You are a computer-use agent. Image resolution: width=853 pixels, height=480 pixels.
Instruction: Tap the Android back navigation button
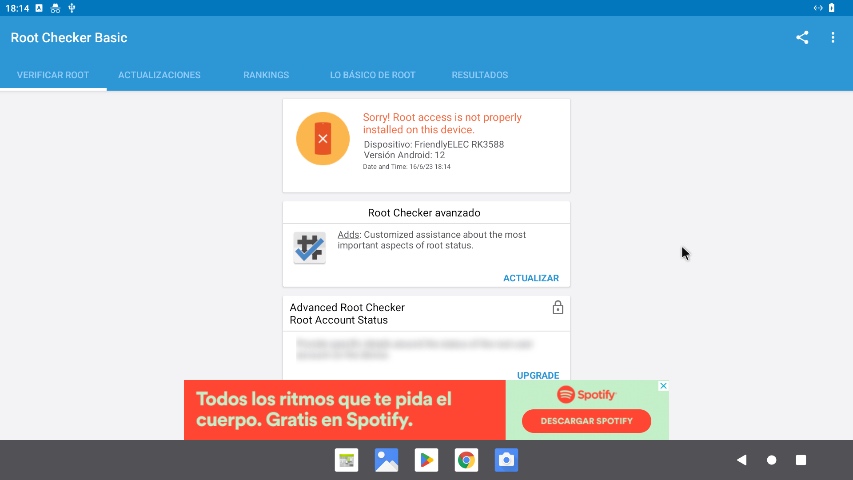coord(741,460)
